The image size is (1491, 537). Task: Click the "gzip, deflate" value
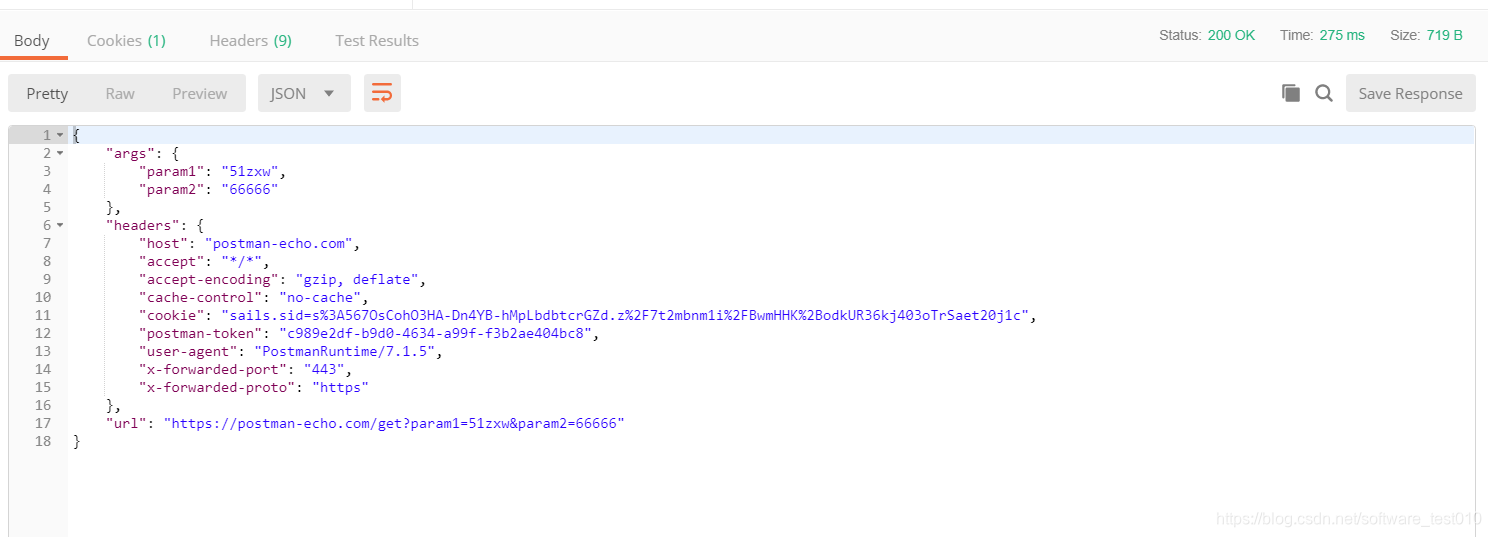pos(358,279)
